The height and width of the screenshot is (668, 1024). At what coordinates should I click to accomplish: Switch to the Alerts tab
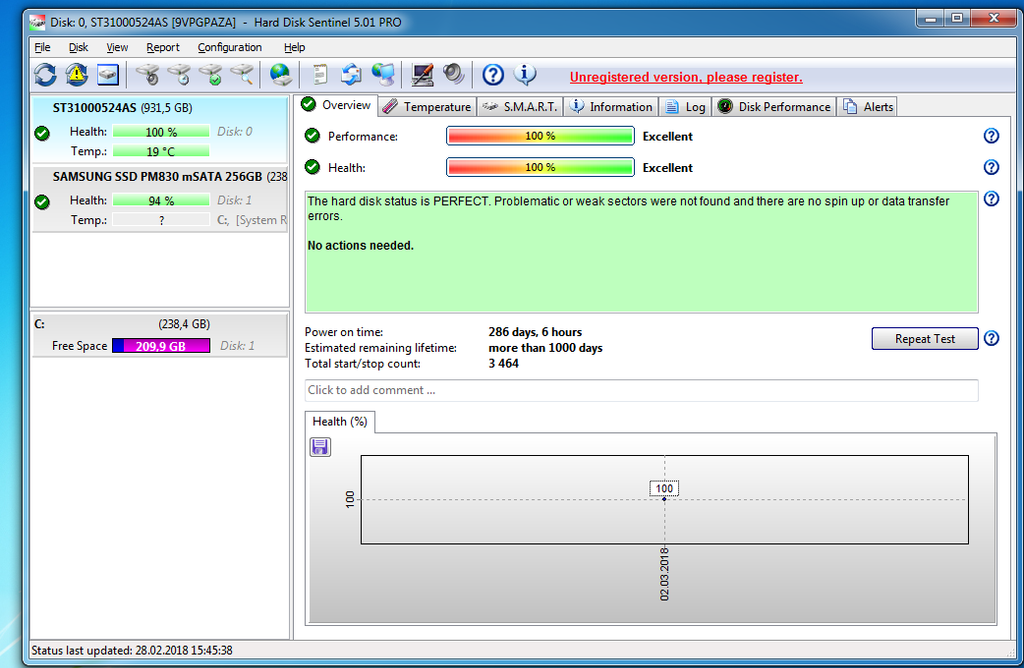click(x=868, y=106)
